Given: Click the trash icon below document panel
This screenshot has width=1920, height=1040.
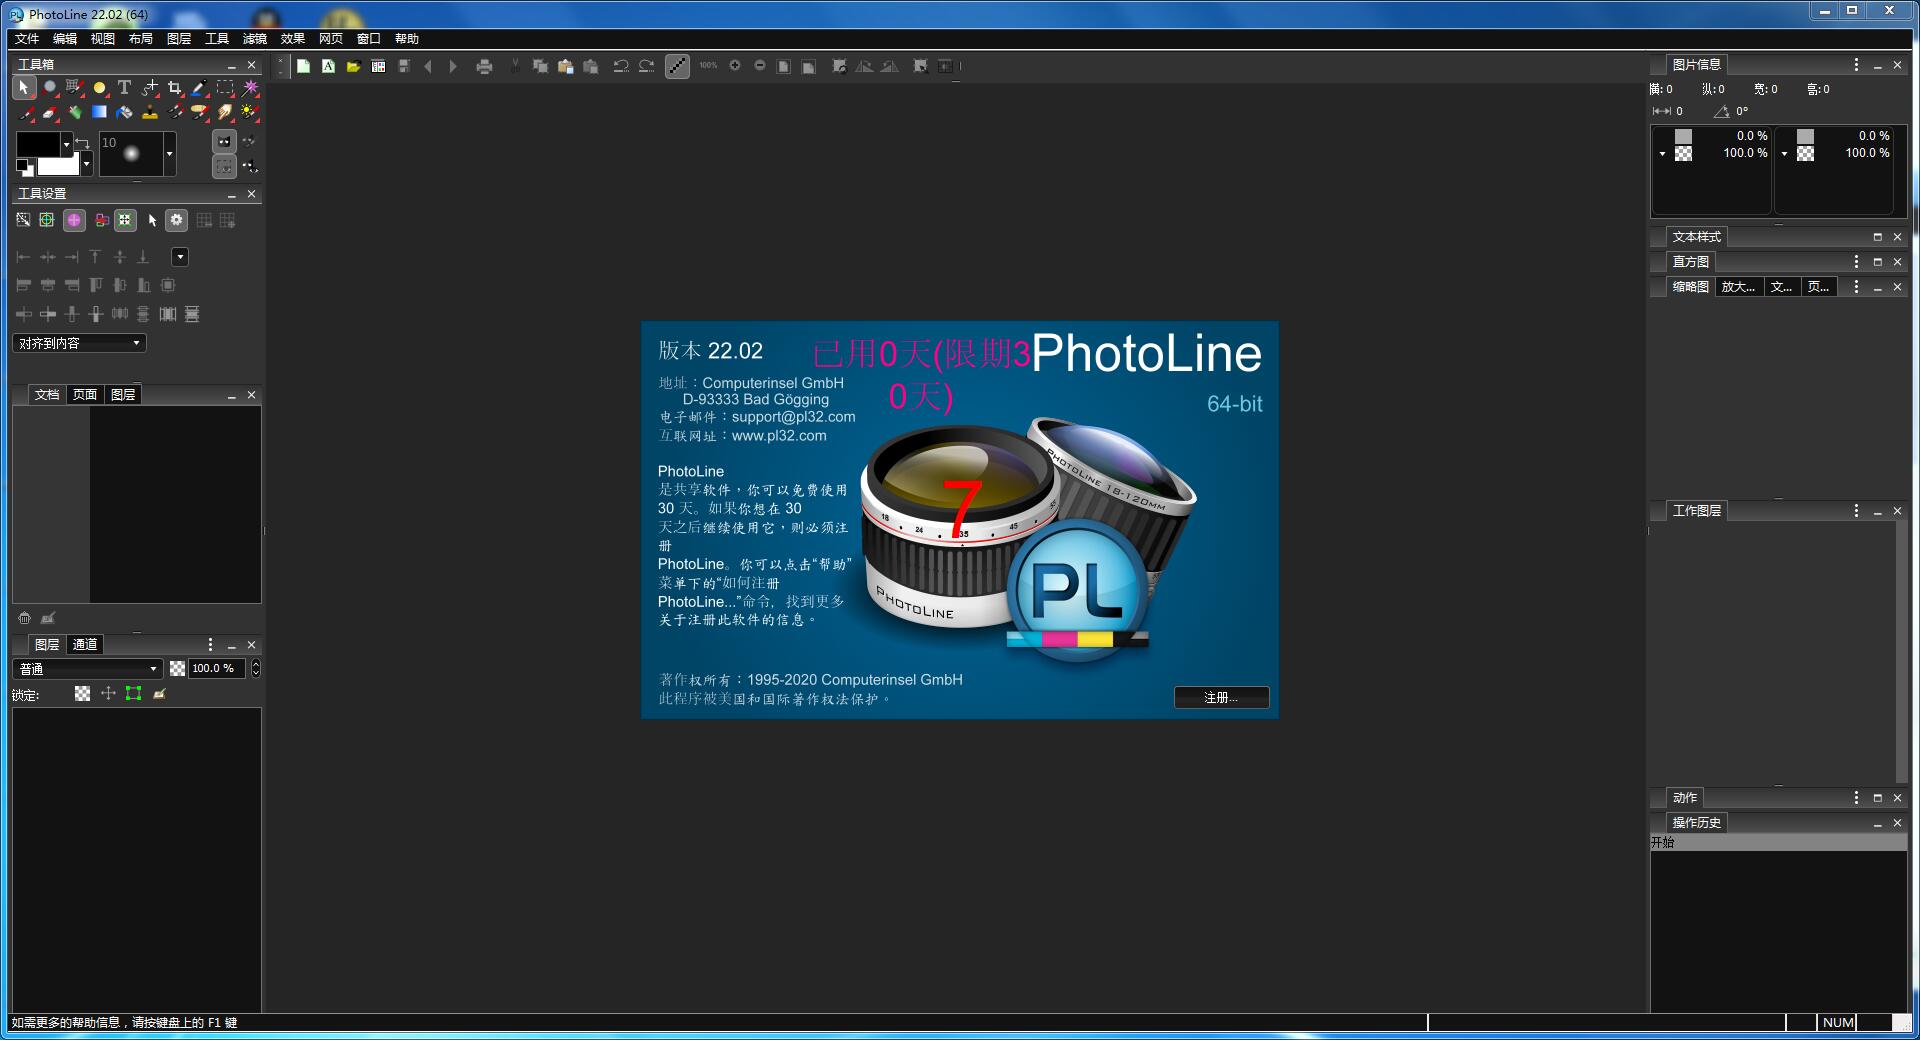Looking at the screenshot, I should pos(25,618).
